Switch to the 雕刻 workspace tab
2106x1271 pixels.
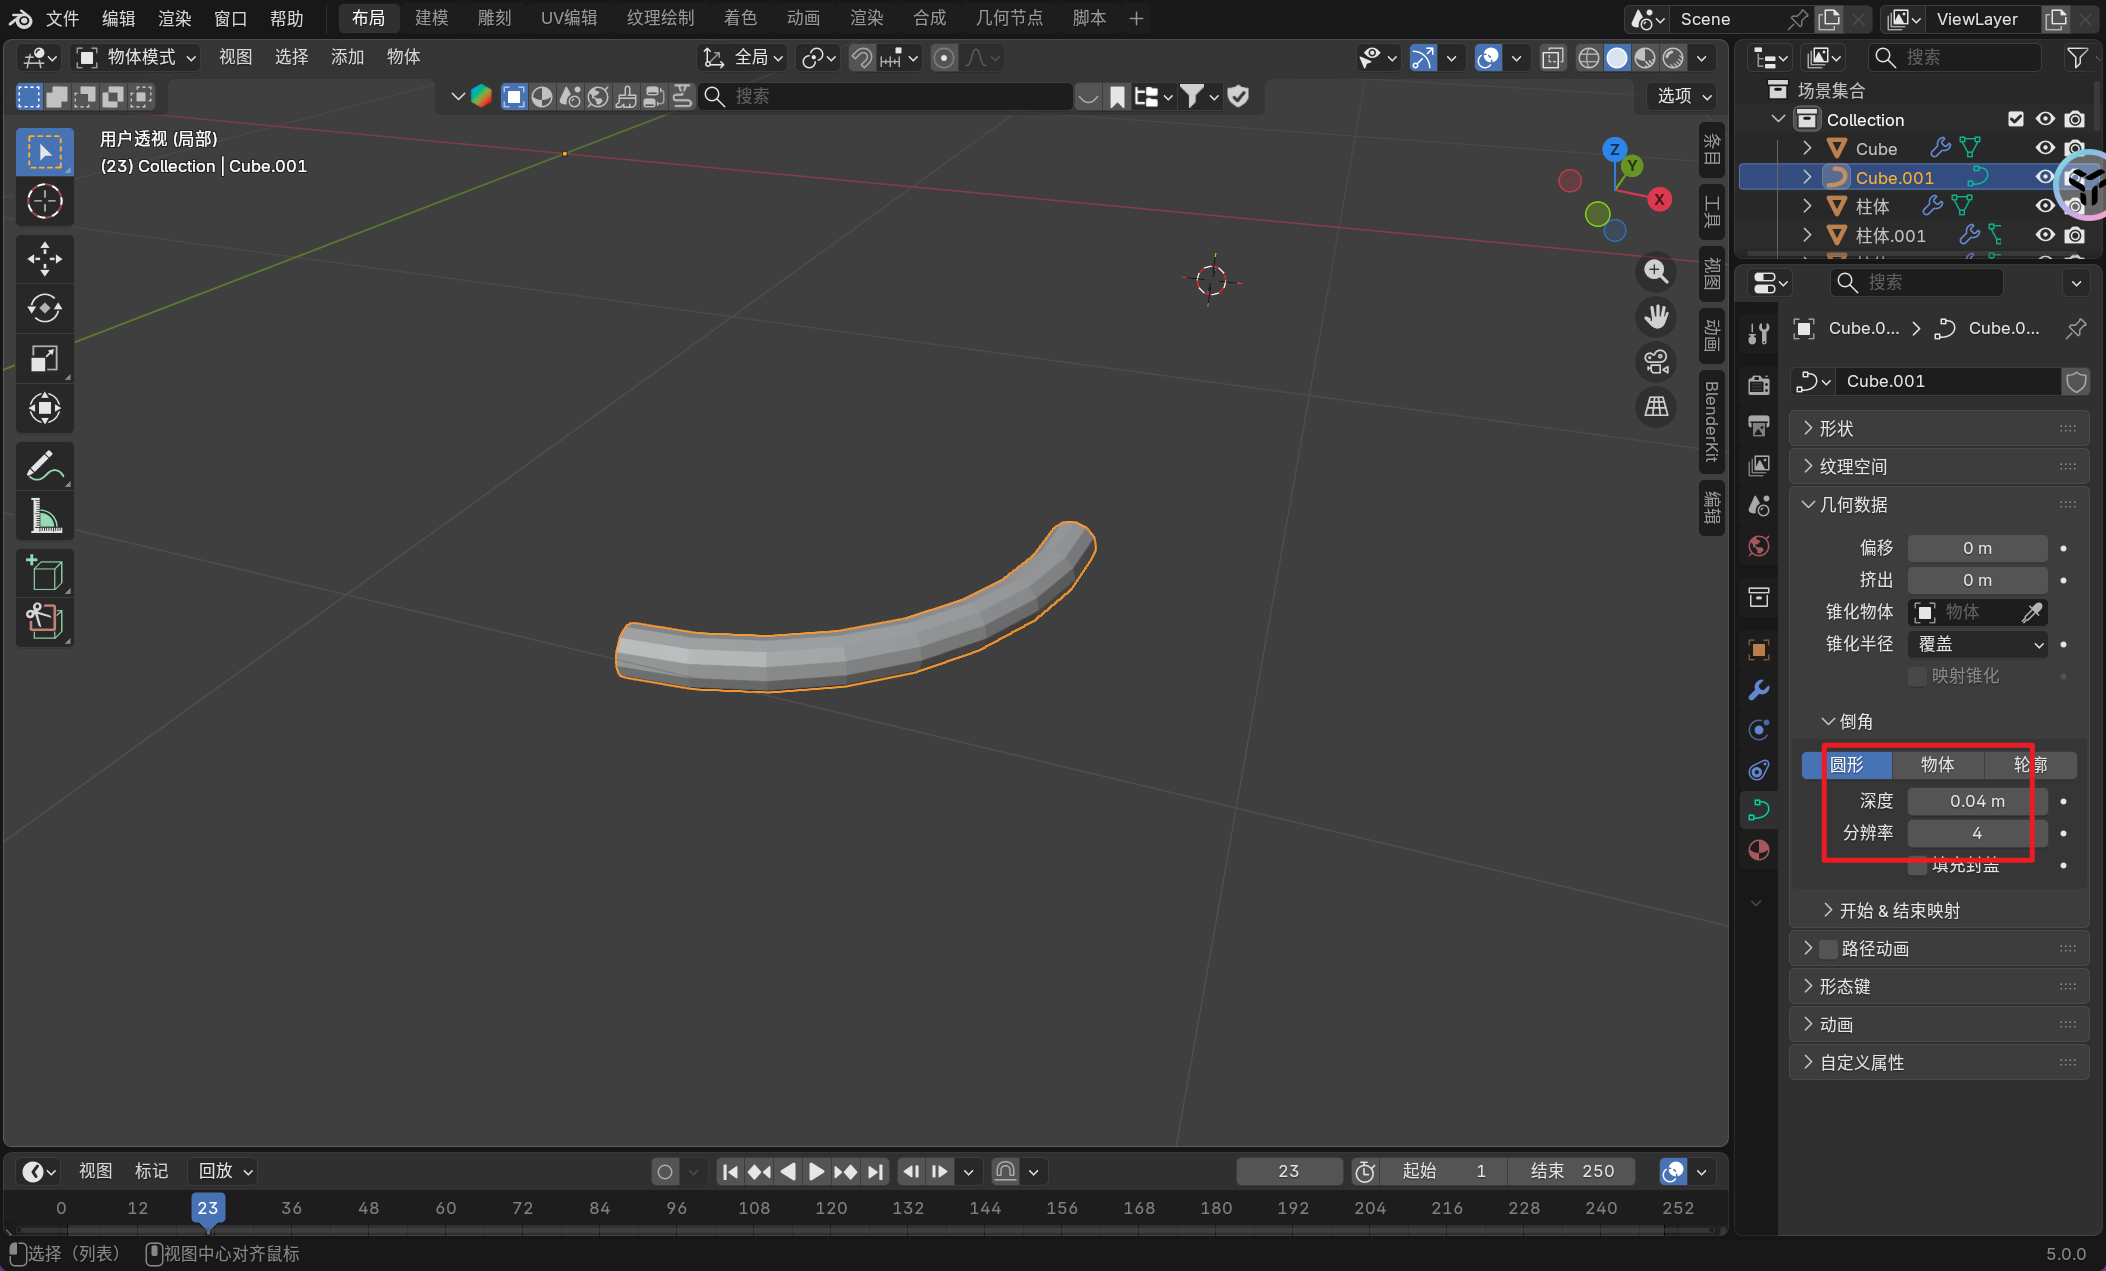click(494, 18)
